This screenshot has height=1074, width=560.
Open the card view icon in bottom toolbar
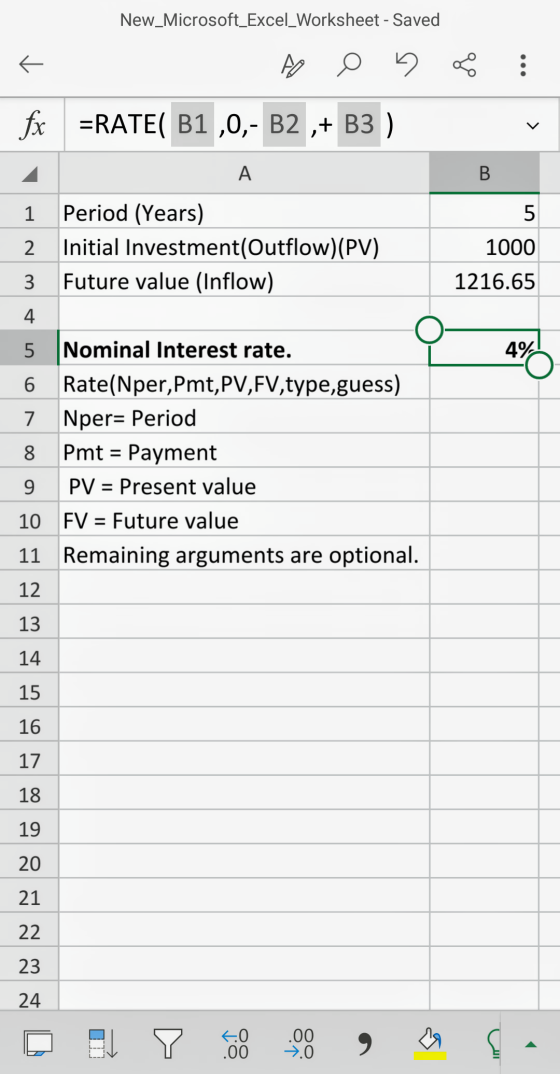click(38, 1043)
